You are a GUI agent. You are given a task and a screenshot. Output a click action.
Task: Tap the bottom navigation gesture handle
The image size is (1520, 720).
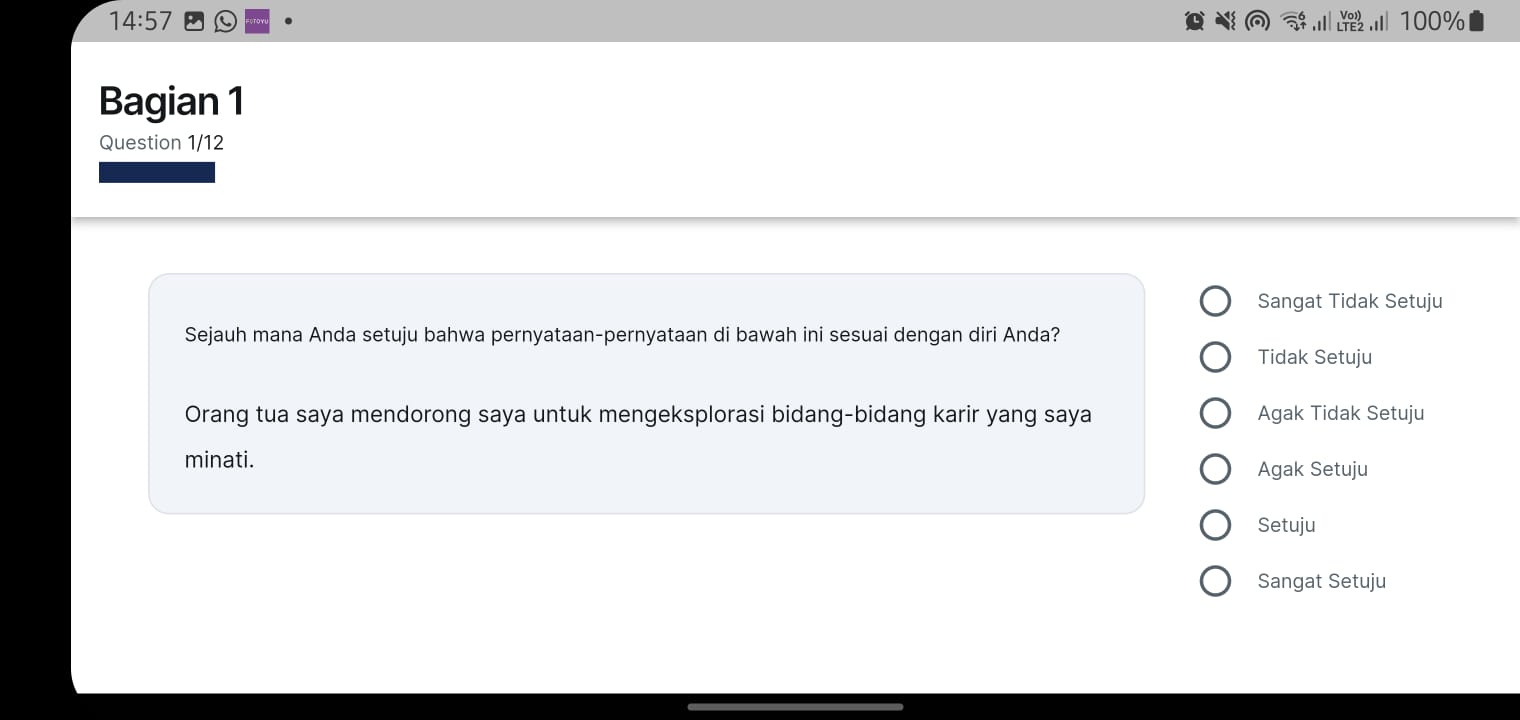click(795, 707)
